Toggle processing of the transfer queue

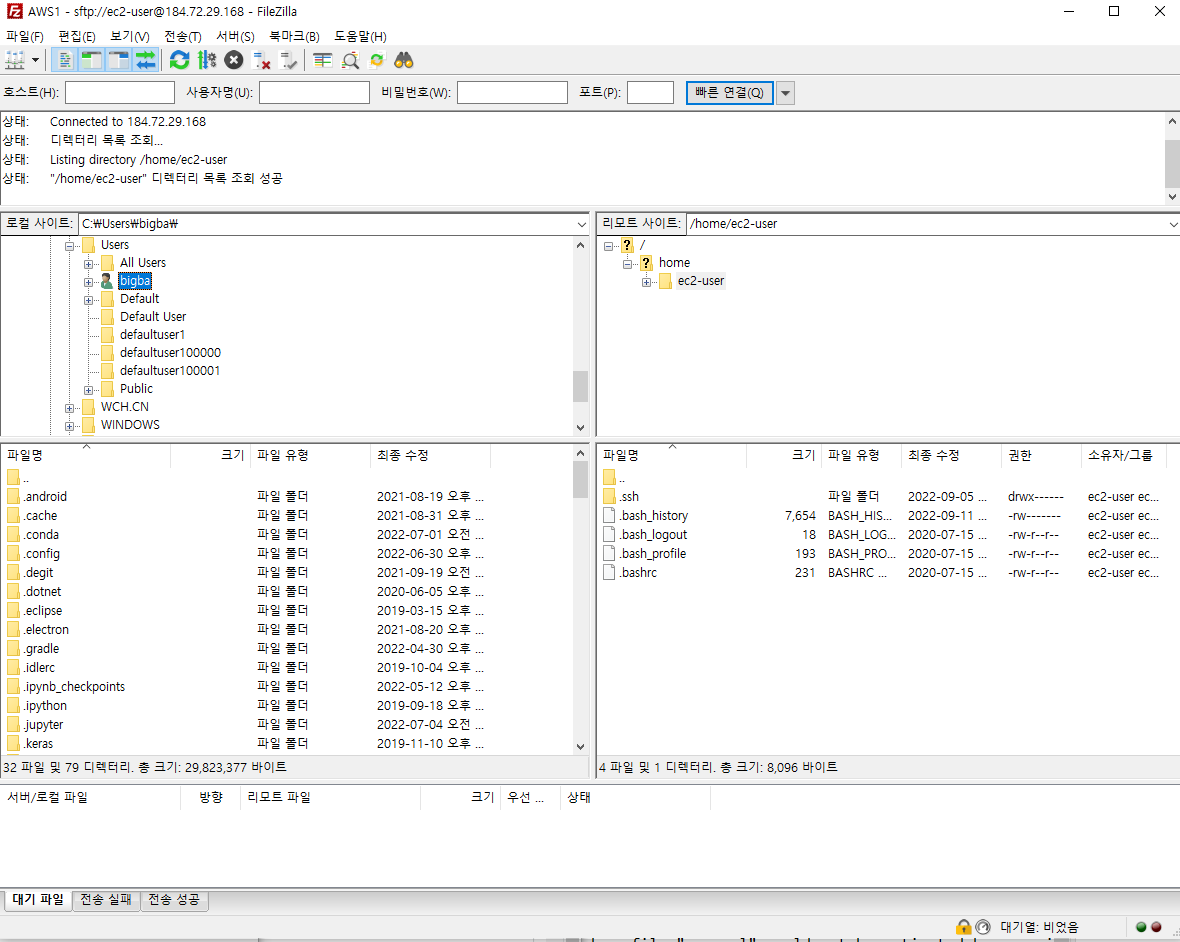tap(207, 60)
